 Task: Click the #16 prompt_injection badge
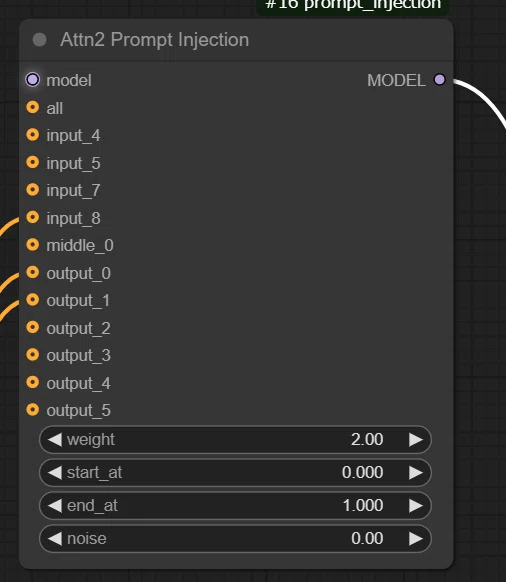click(x=353, y=6)
